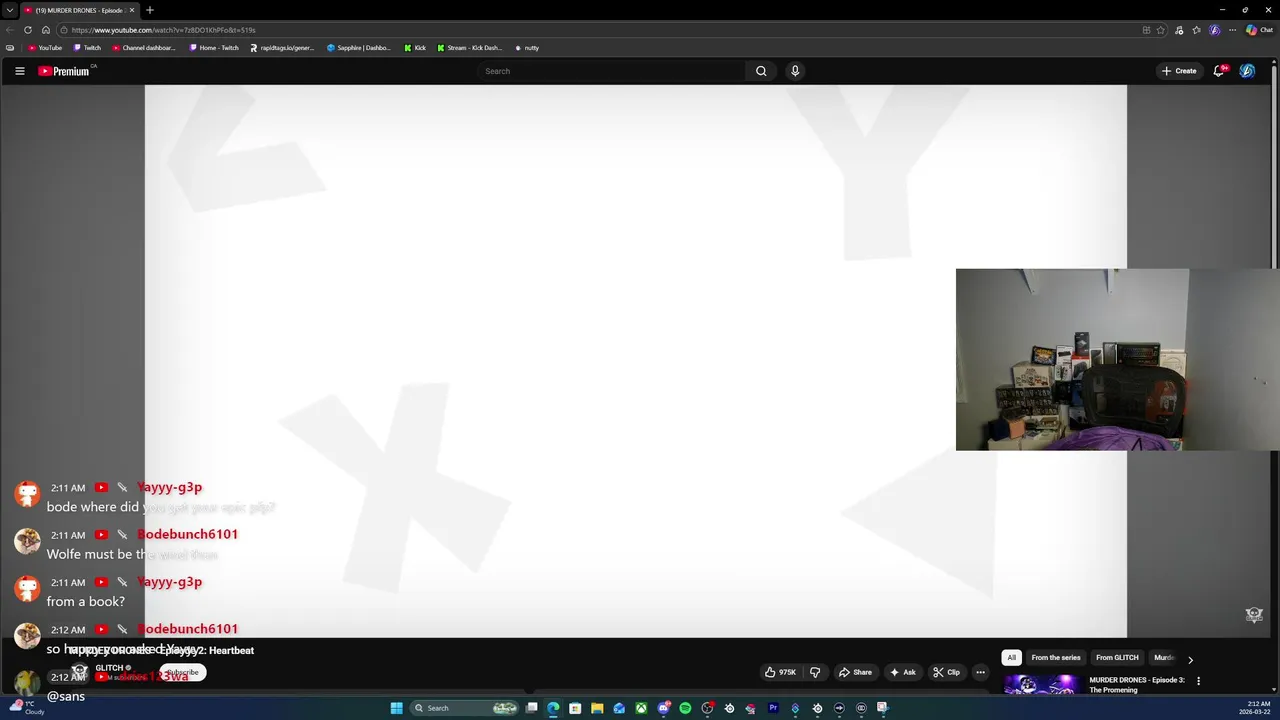Click the video player watermark logo
This screenshot has height=720, width=1280.
tap(1254, 615)
